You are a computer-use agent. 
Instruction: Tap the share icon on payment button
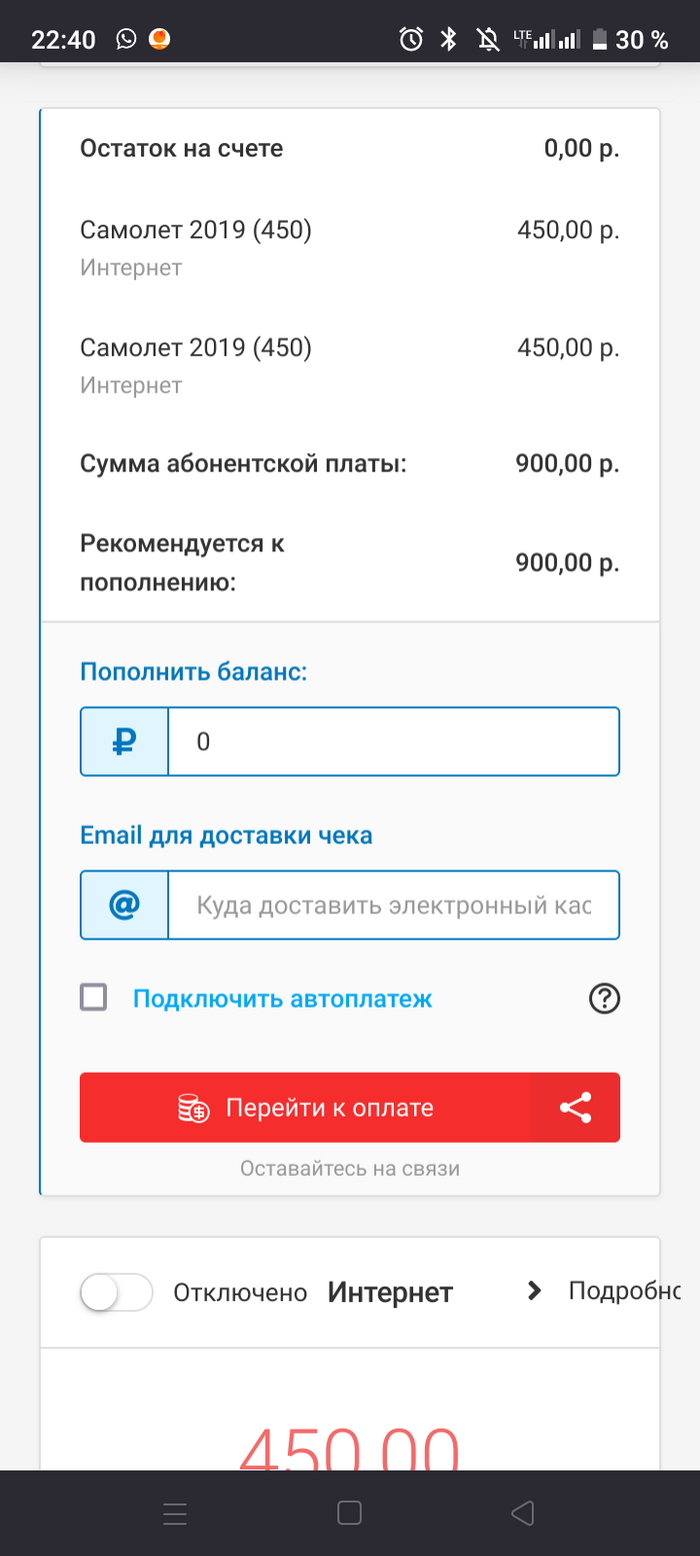(575, 1107)
